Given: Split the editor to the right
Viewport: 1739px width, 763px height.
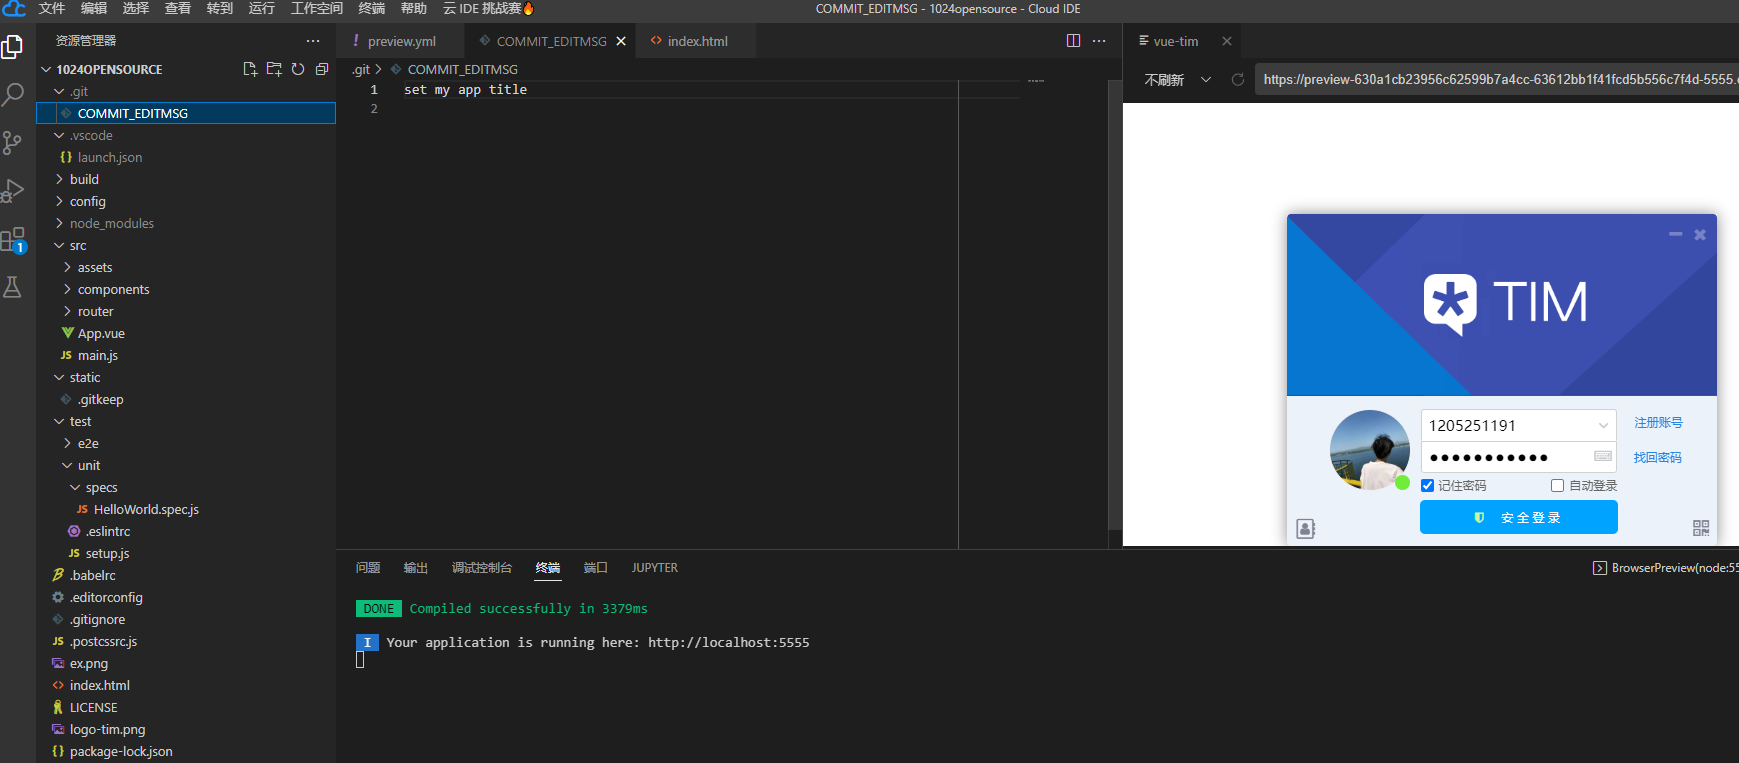Looking at the screenshot, I should [1073, 41].
